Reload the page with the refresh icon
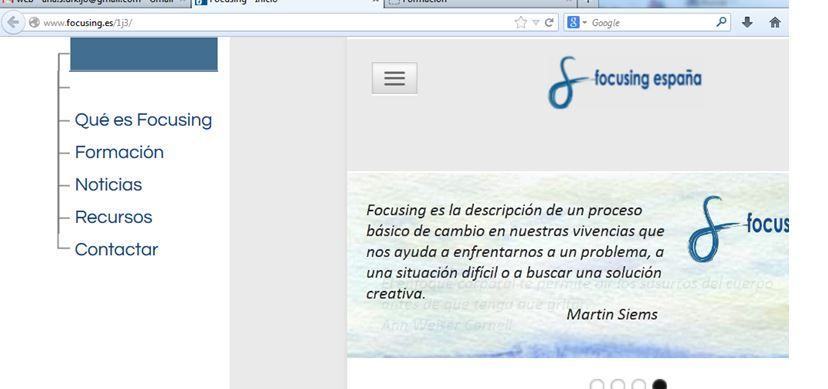This screenshot has width=828, height=389. coord(549,22)
